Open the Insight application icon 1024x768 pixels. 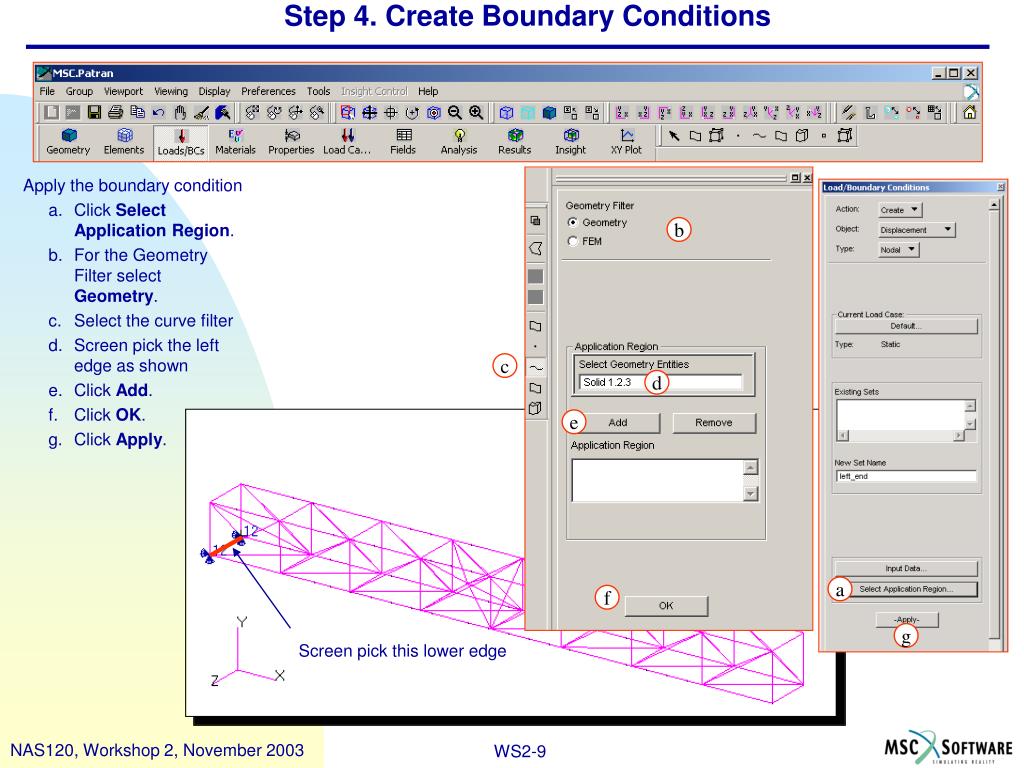click(x=571, y=142)
